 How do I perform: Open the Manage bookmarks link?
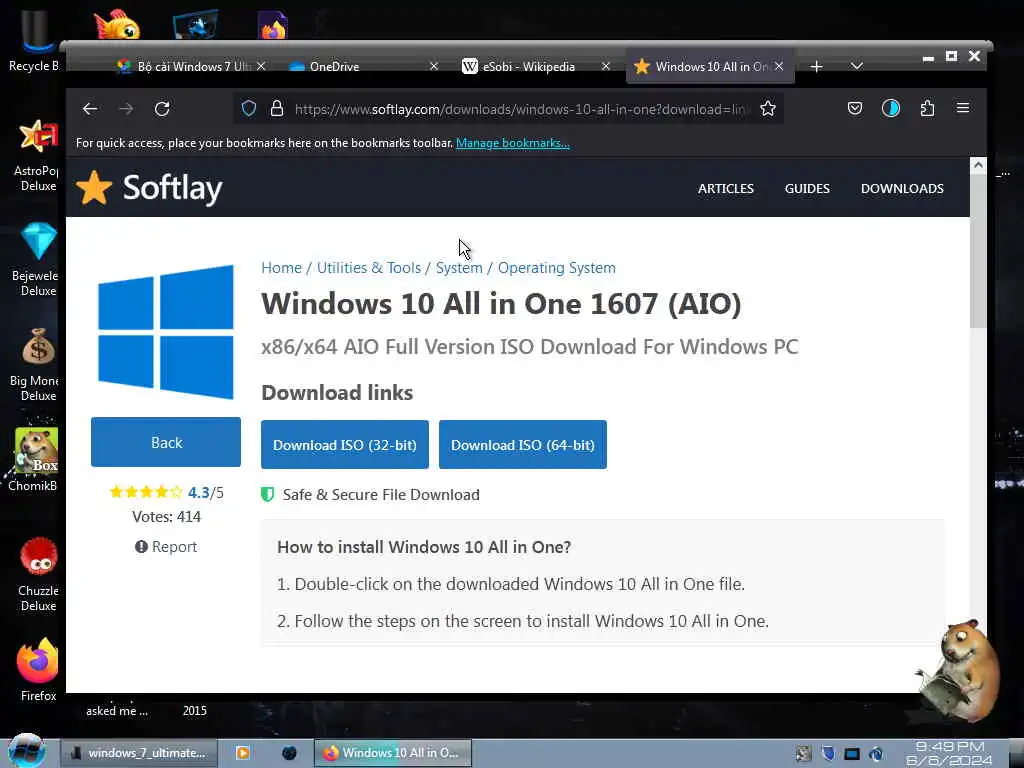click(x=513, y=143)
